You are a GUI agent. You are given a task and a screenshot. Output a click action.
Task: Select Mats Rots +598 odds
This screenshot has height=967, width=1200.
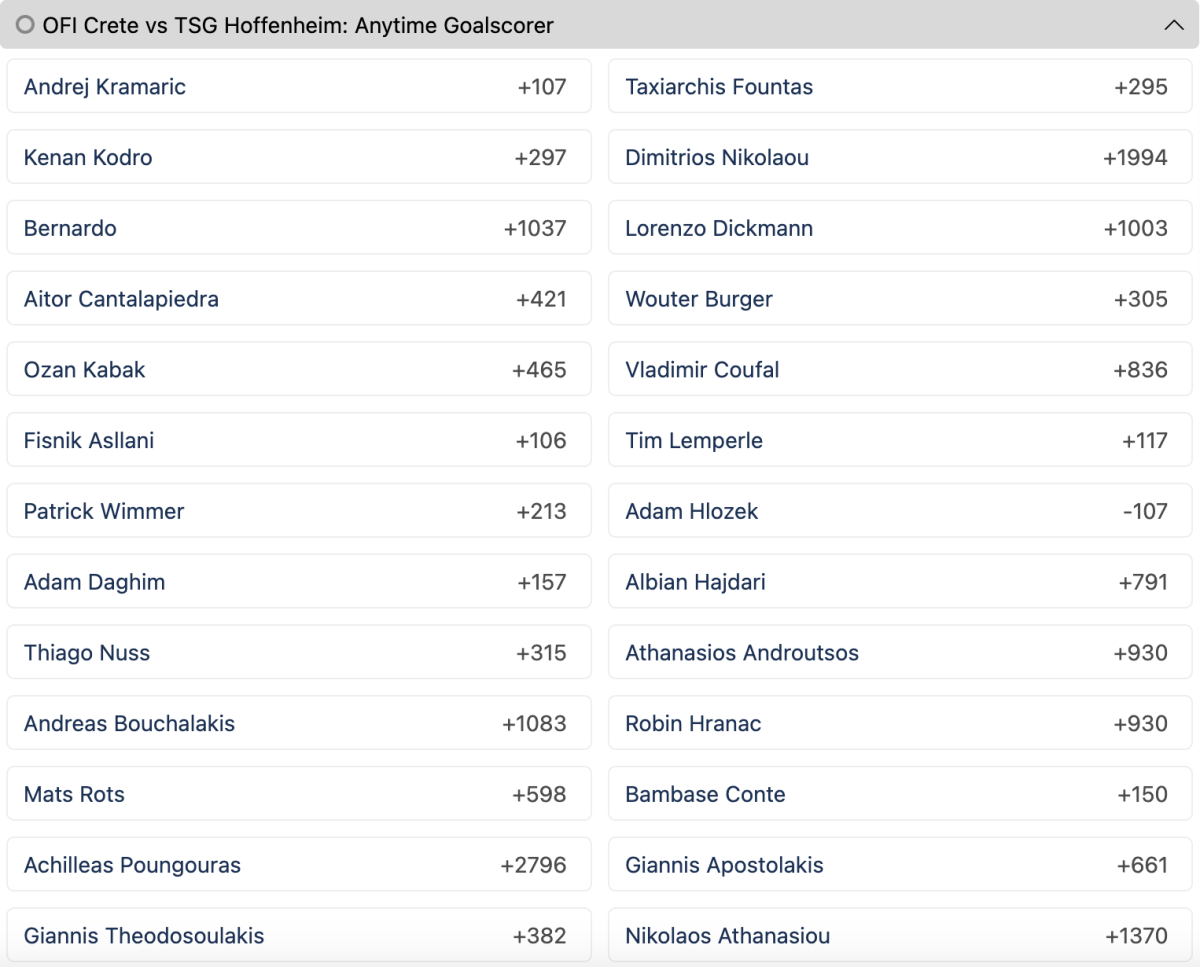click(x=299, y=794)
